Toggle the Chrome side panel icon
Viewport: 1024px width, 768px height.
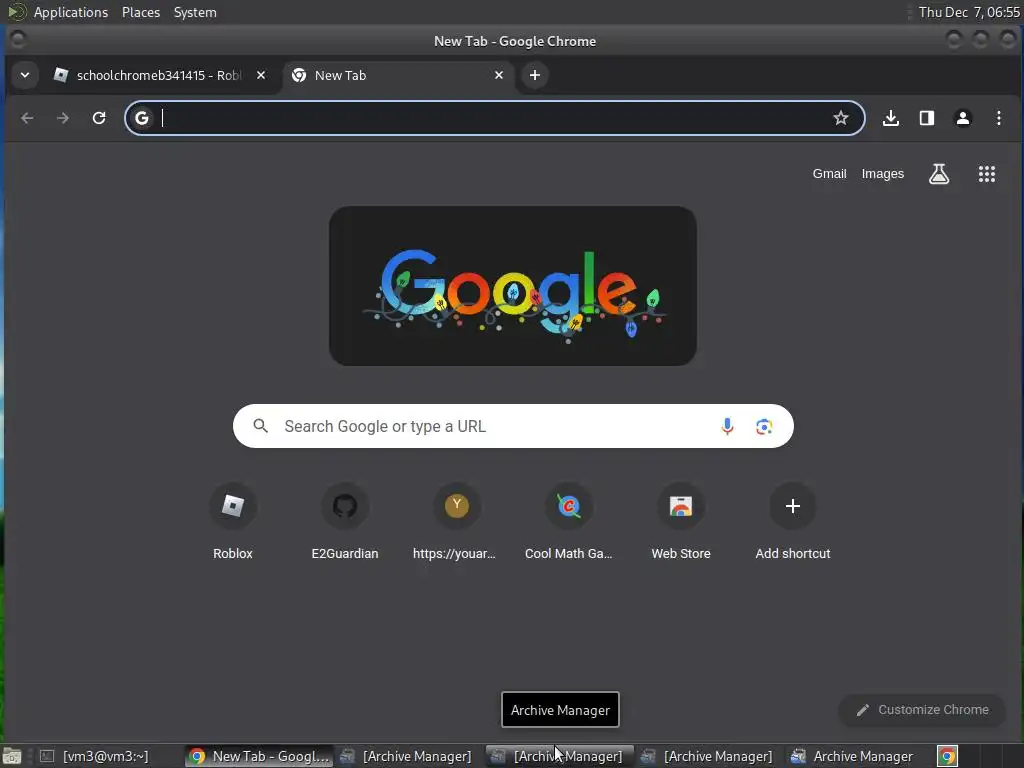click(x=927, y=118)
